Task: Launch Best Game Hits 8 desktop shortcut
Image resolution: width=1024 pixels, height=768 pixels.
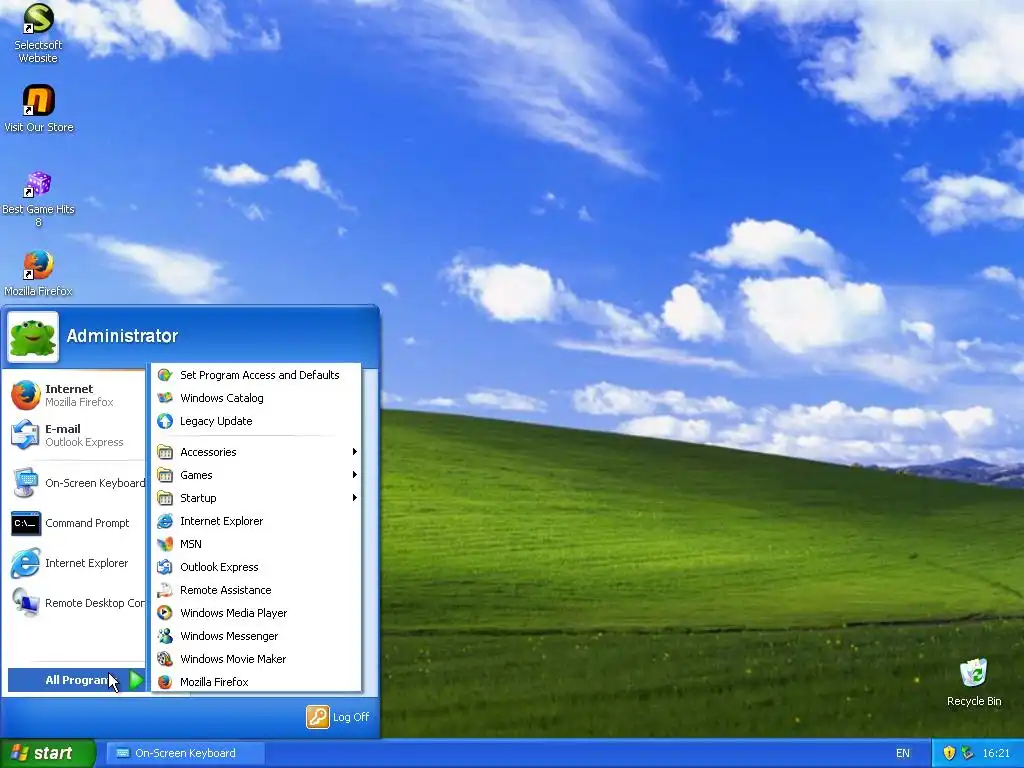Action: click(x=39, y=199)
